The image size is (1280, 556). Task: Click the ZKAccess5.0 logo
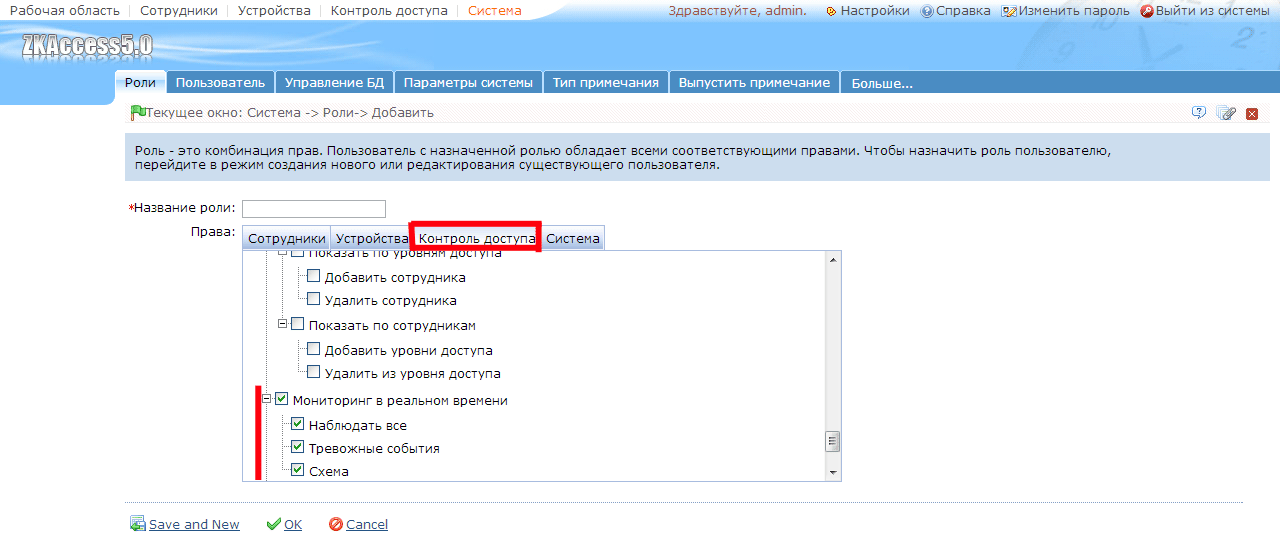(87, 46)
